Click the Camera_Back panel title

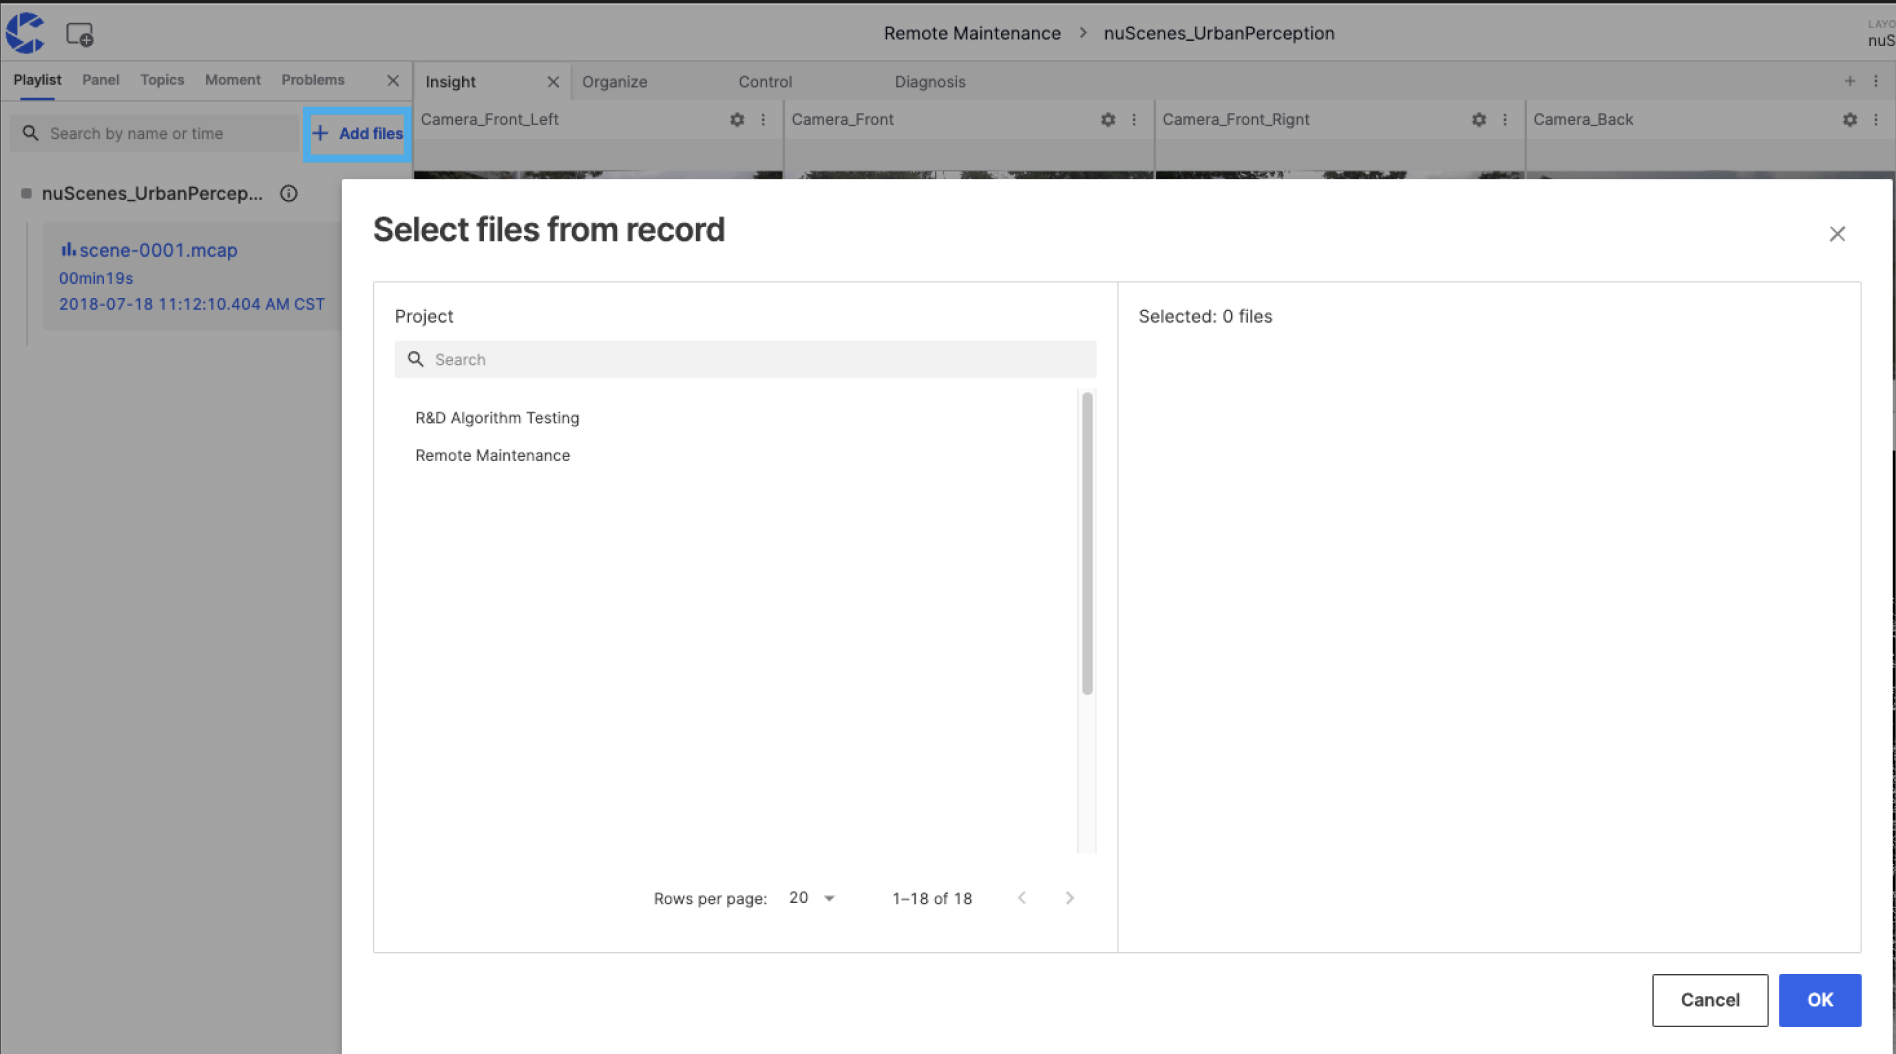(1583, 119)
